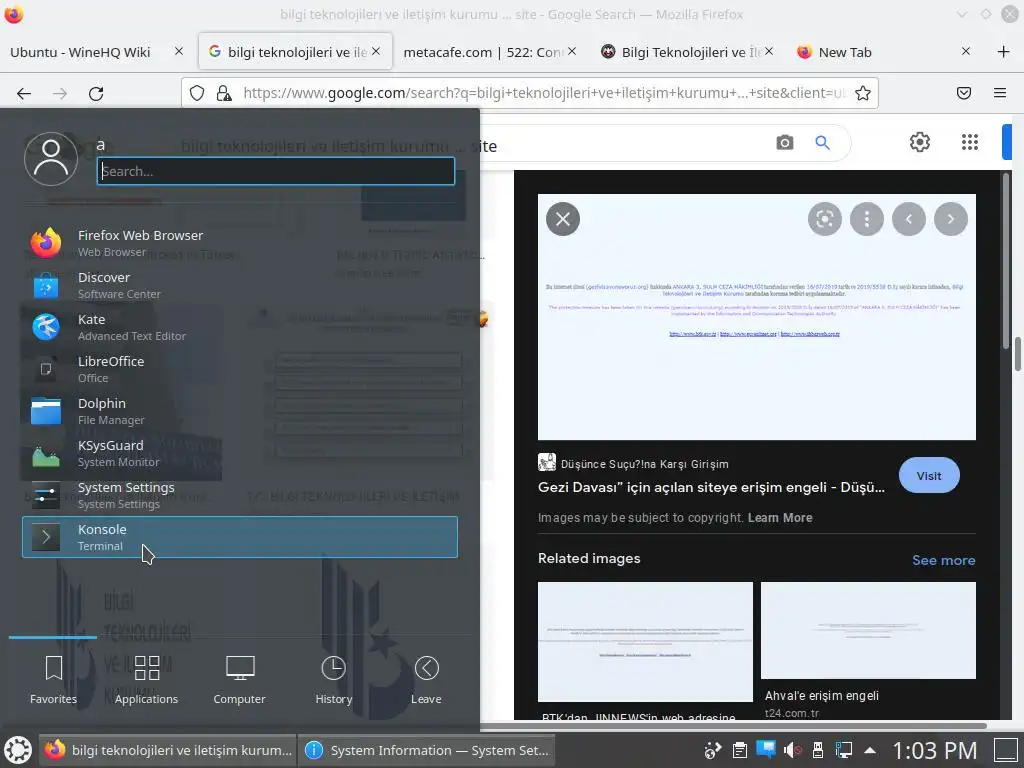Switch to the History launcher tab
Viewport: 1024px width, 768px height.
tap(334, 679)
